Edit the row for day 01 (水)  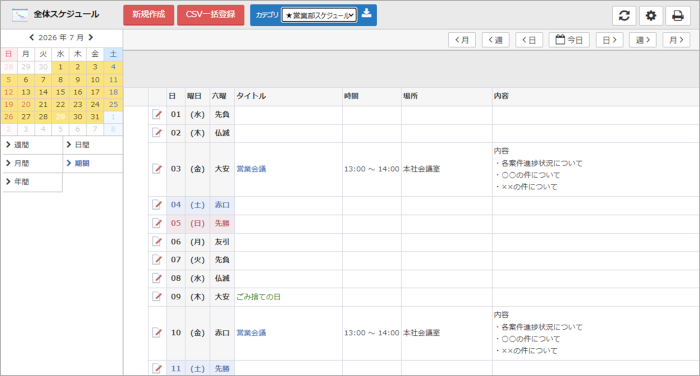coord(157,114)
